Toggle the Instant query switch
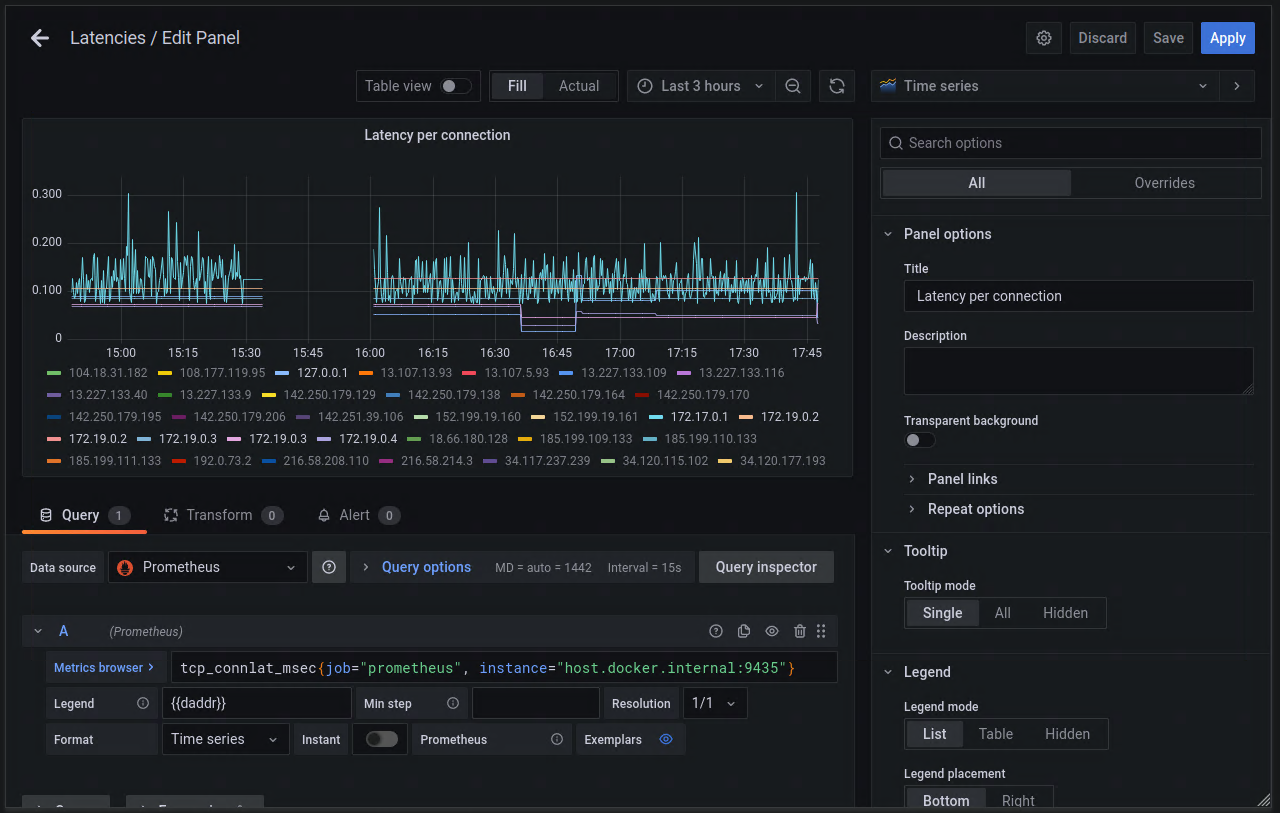The height and width of the screenshot is (813, 1280). pos(381,739)
